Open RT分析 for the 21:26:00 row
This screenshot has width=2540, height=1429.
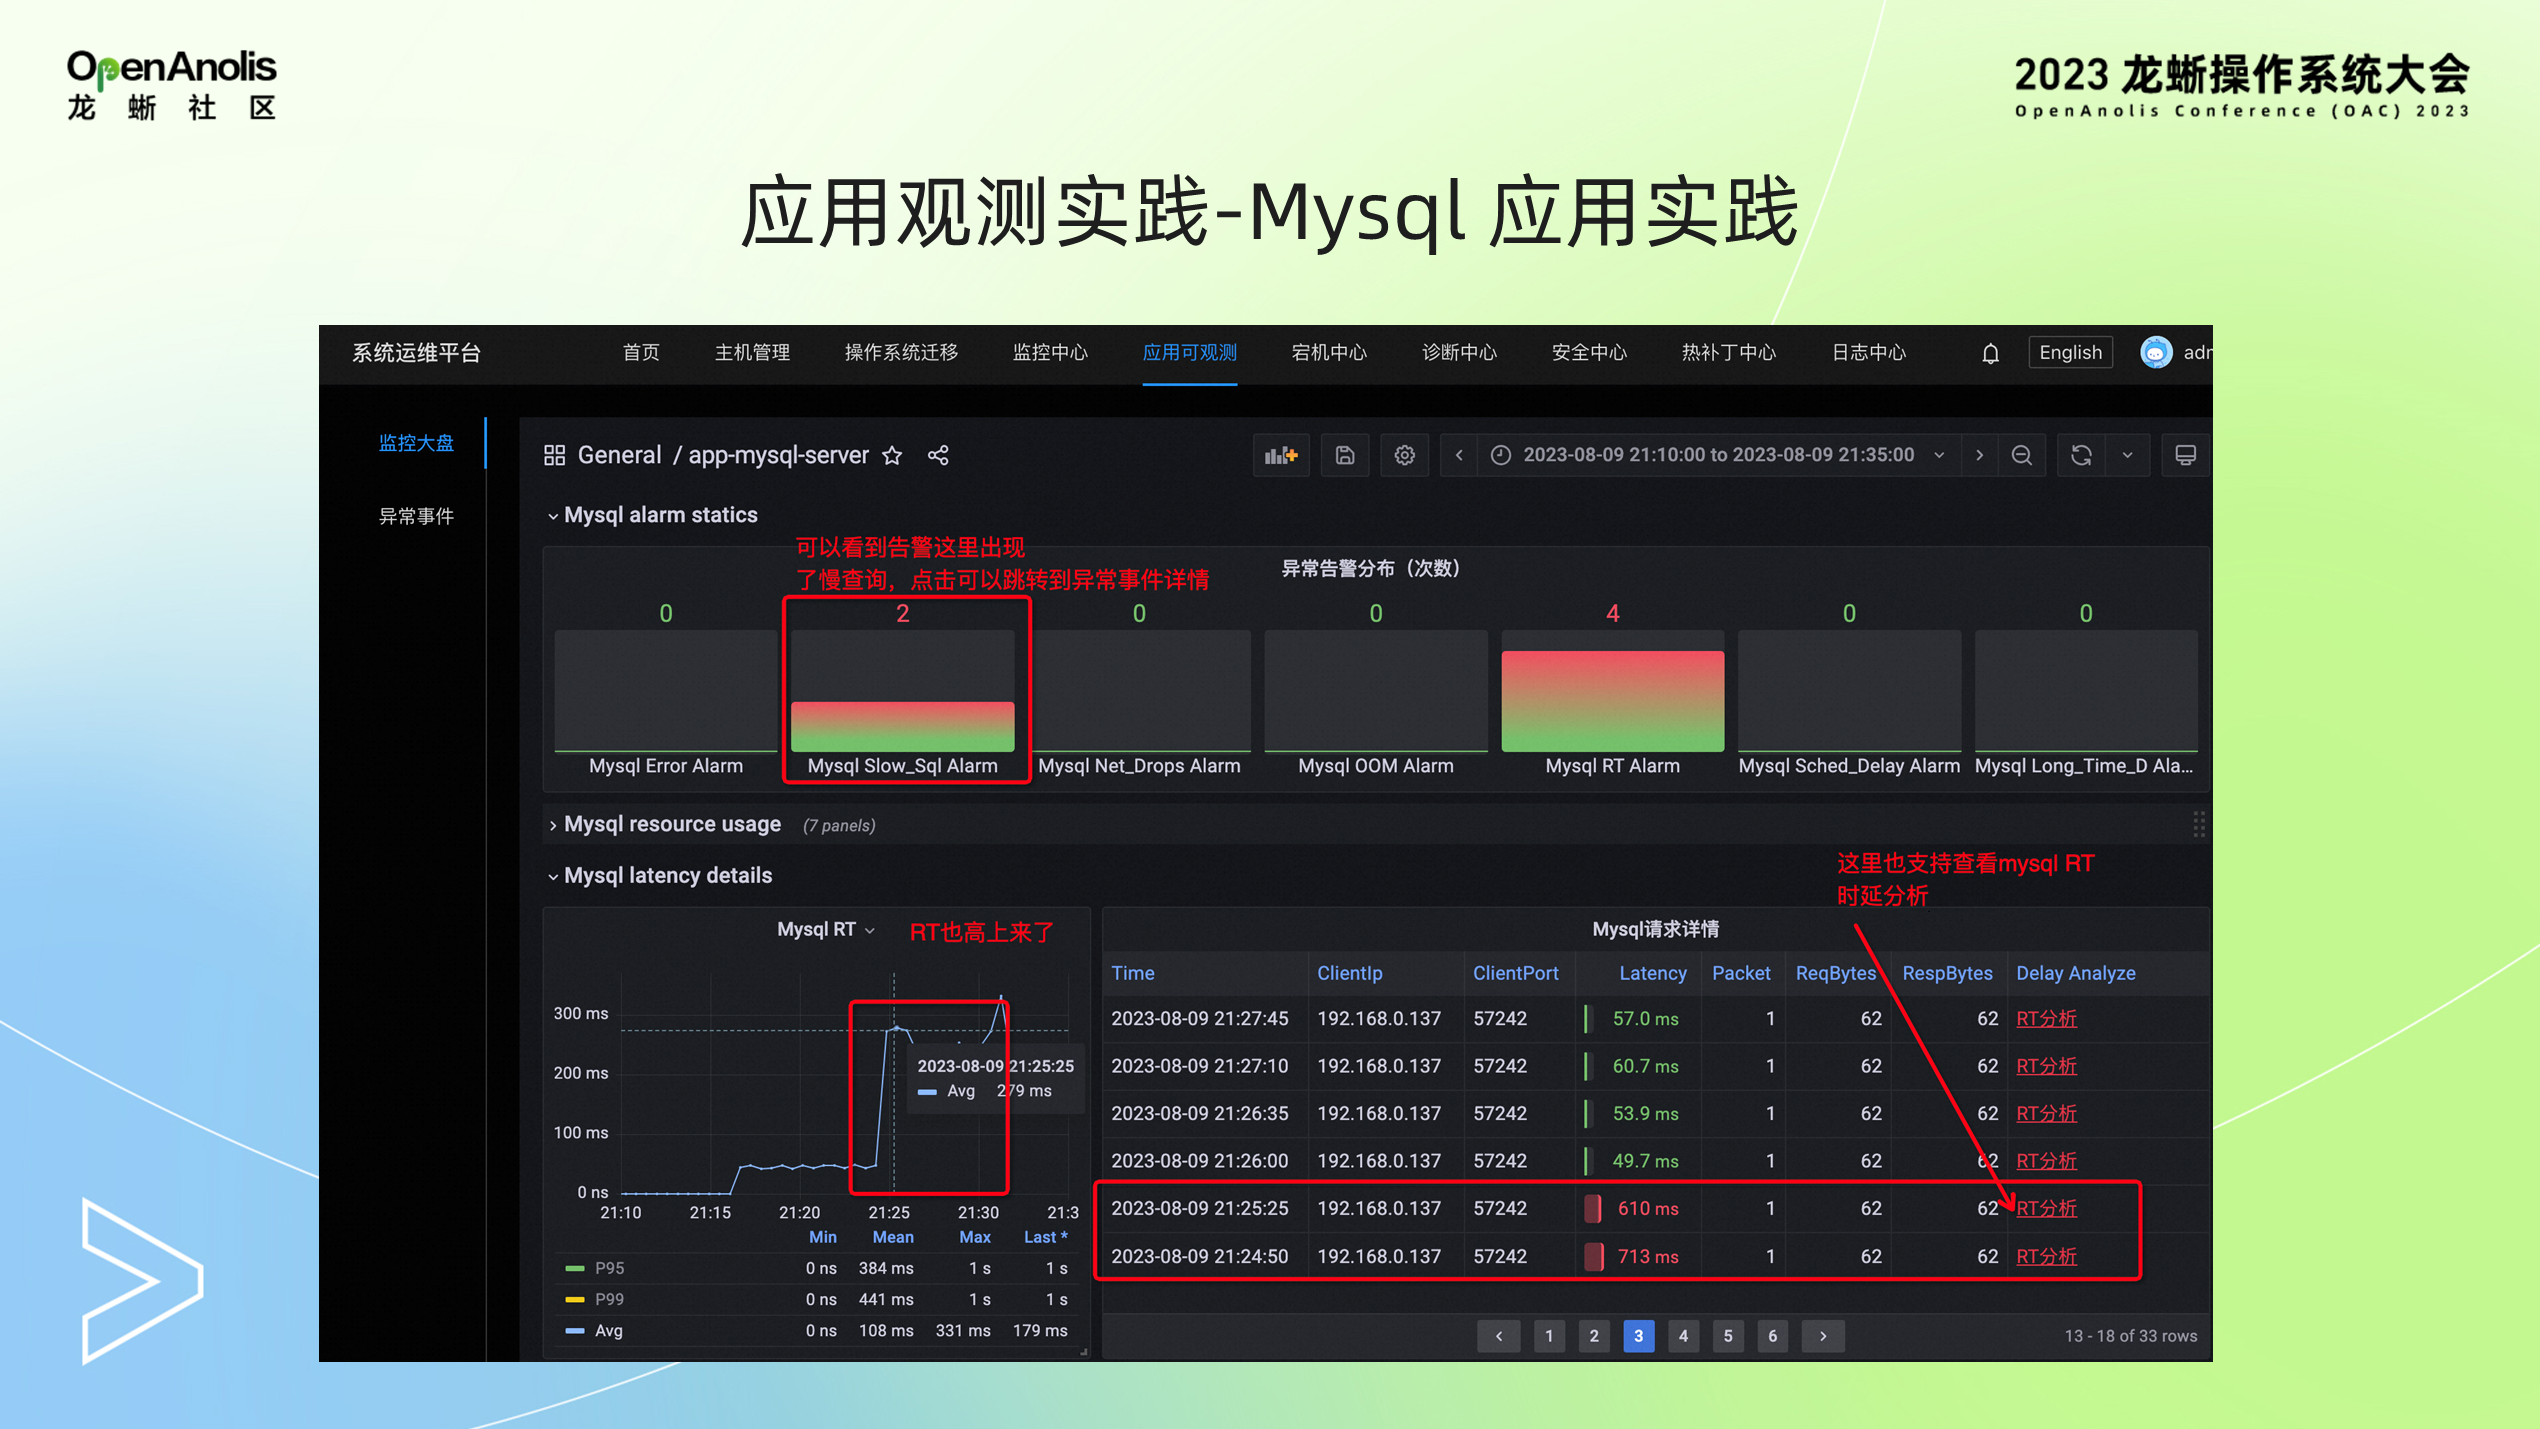click(x=2046, y=1161)
